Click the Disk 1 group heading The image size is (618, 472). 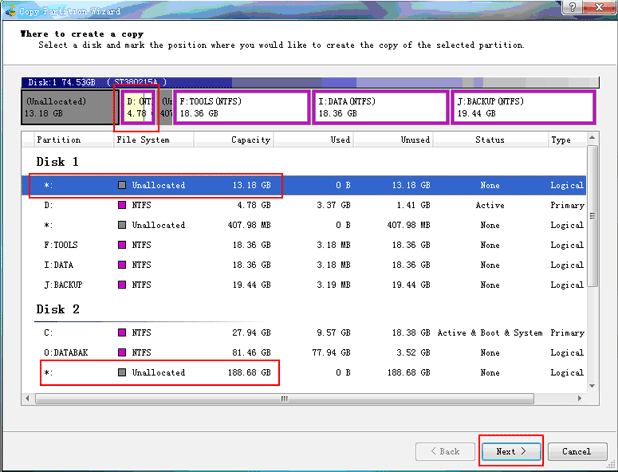[x=57, y=162]
